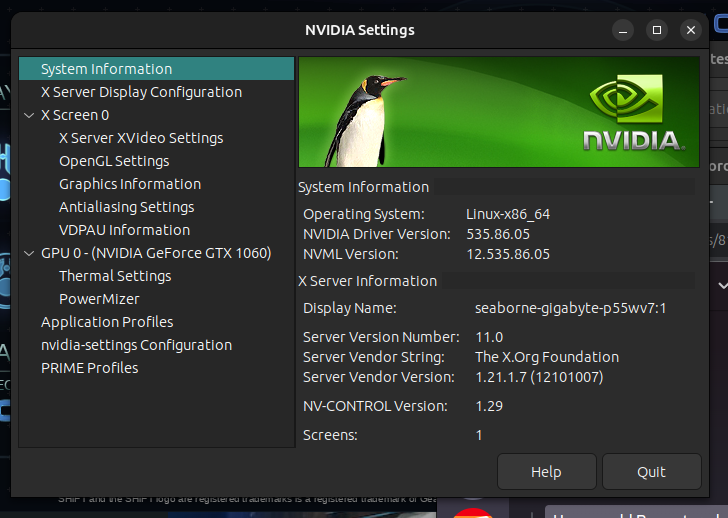Click the NV-CONTROL version value 1.29
Screen dimensions: 728x518
click(x=489, y=406)
